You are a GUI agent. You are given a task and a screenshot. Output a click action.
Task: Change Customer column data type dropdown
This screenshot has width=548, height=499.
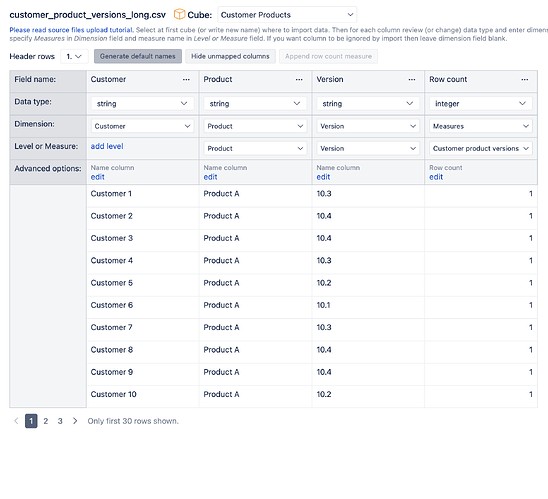click(143, 103)
